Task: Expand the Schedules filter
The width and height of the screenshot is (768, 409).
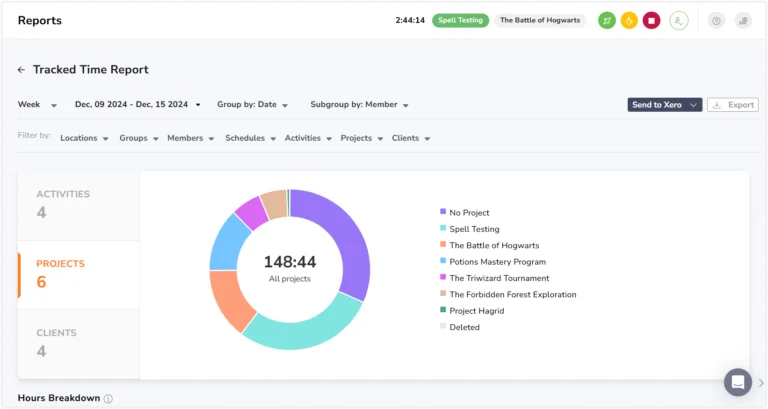Action: pyautogui.click(x=250, y=139)
